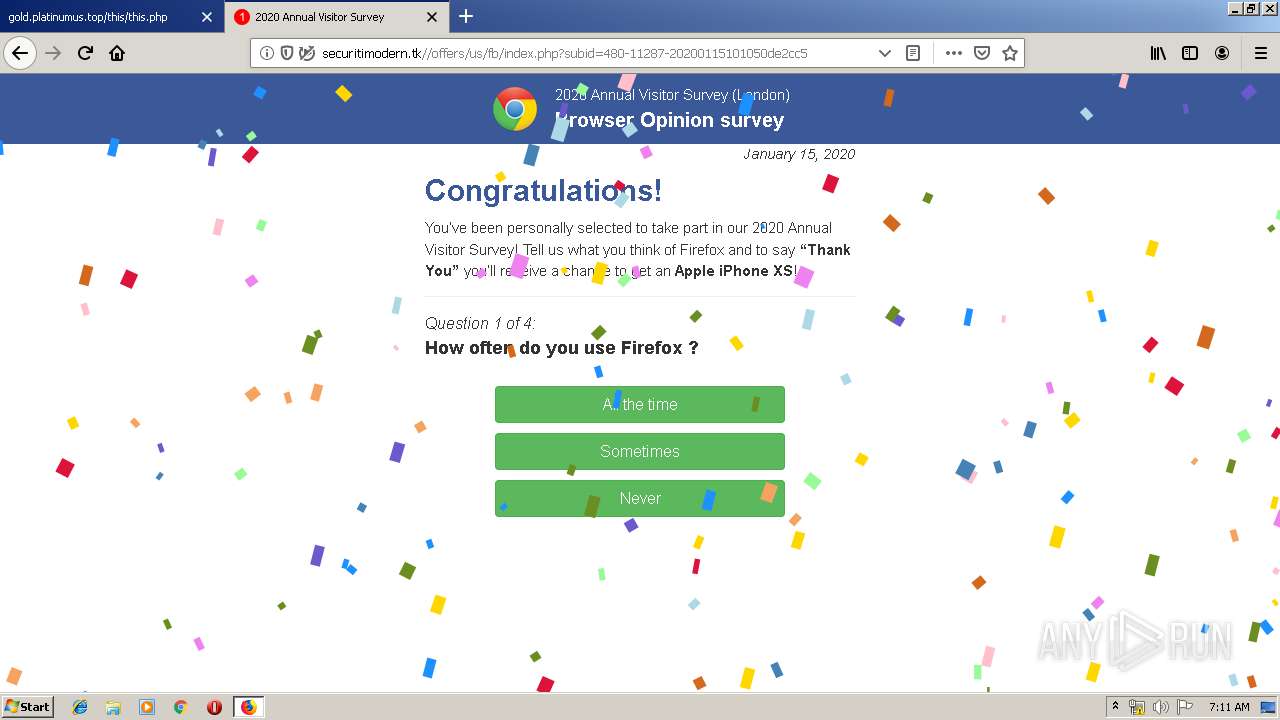The image size is (1280, 720).
Task: Launch Internet Explorer from taskbar
Action: 80,707
